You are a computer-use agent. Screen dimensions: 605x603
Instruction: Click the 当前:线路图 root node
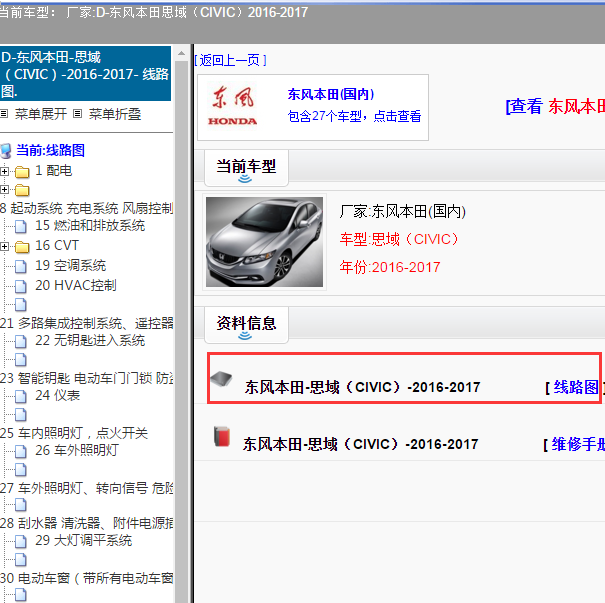tap(51, 150)
